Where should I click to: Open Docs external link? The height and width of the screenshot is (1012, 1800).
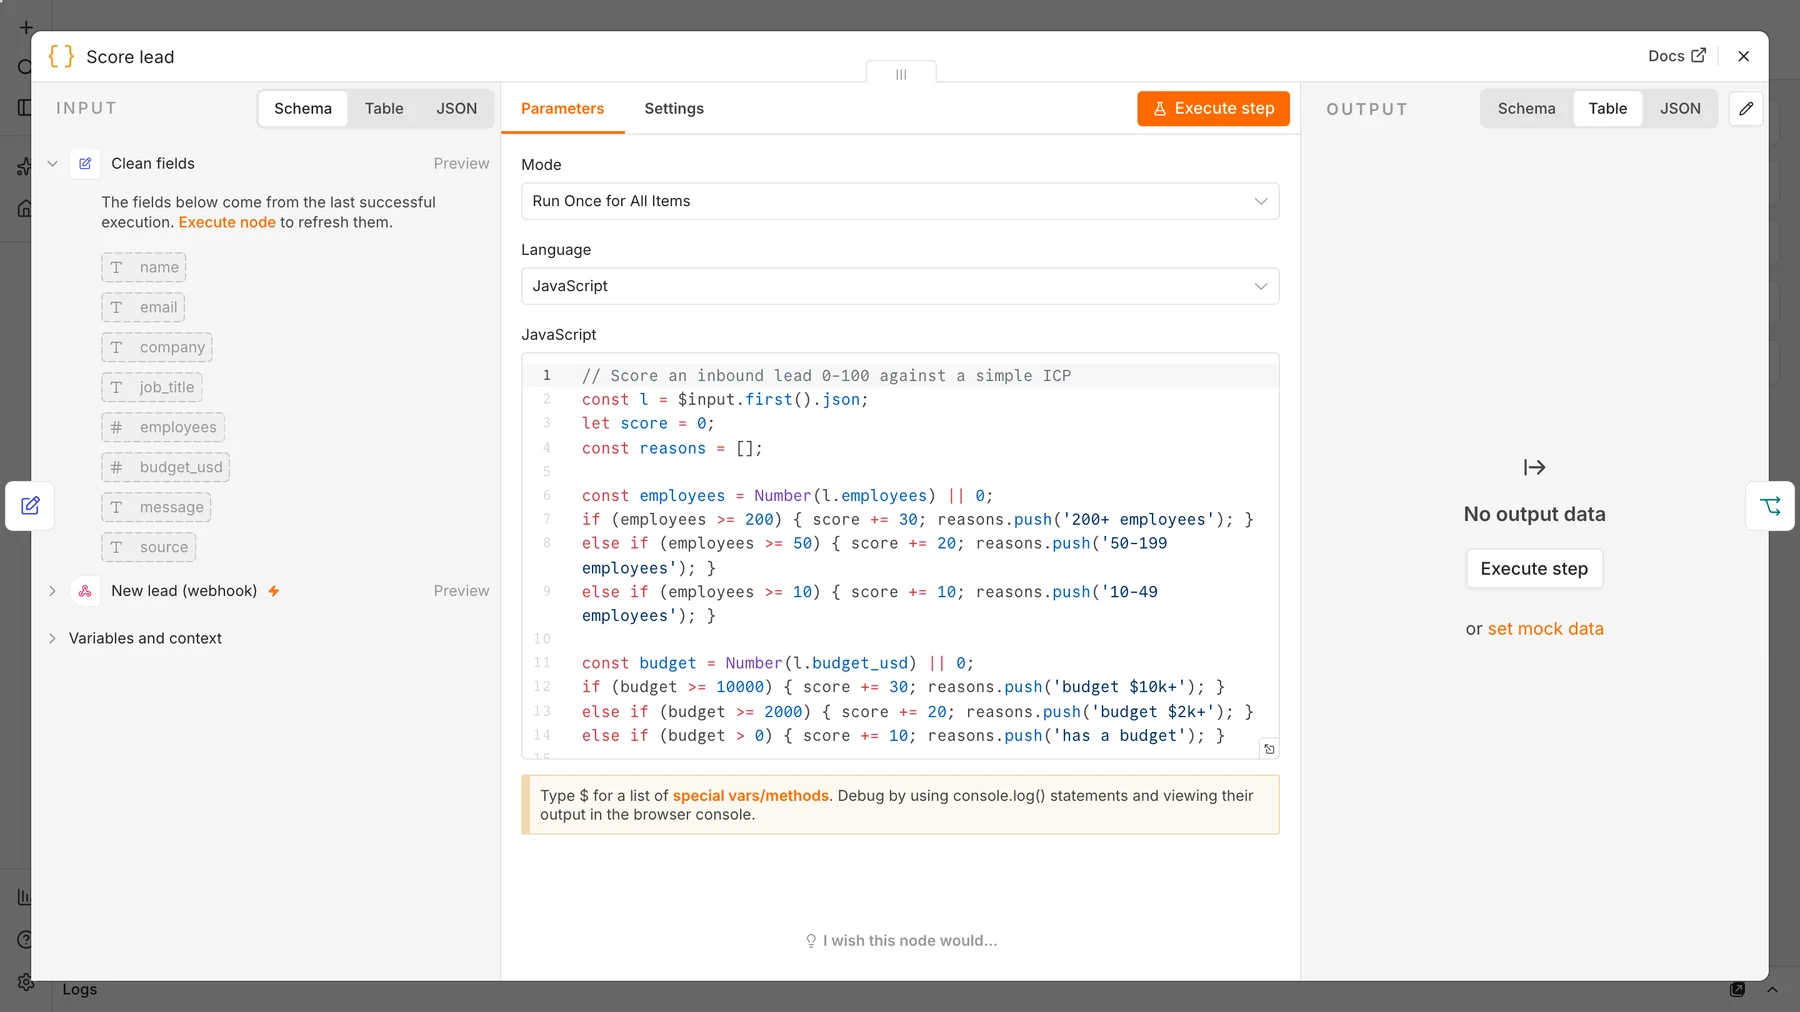click(x=1677, y=56)
